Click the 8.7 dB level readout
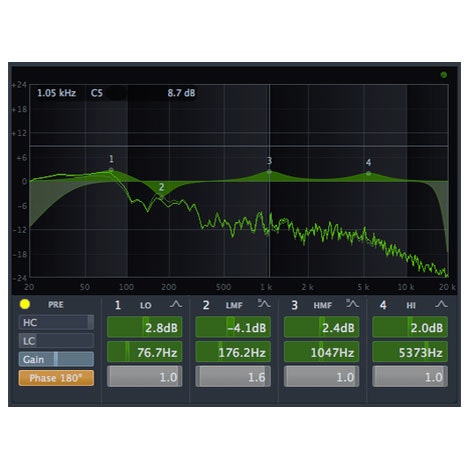 pos(181,93)
